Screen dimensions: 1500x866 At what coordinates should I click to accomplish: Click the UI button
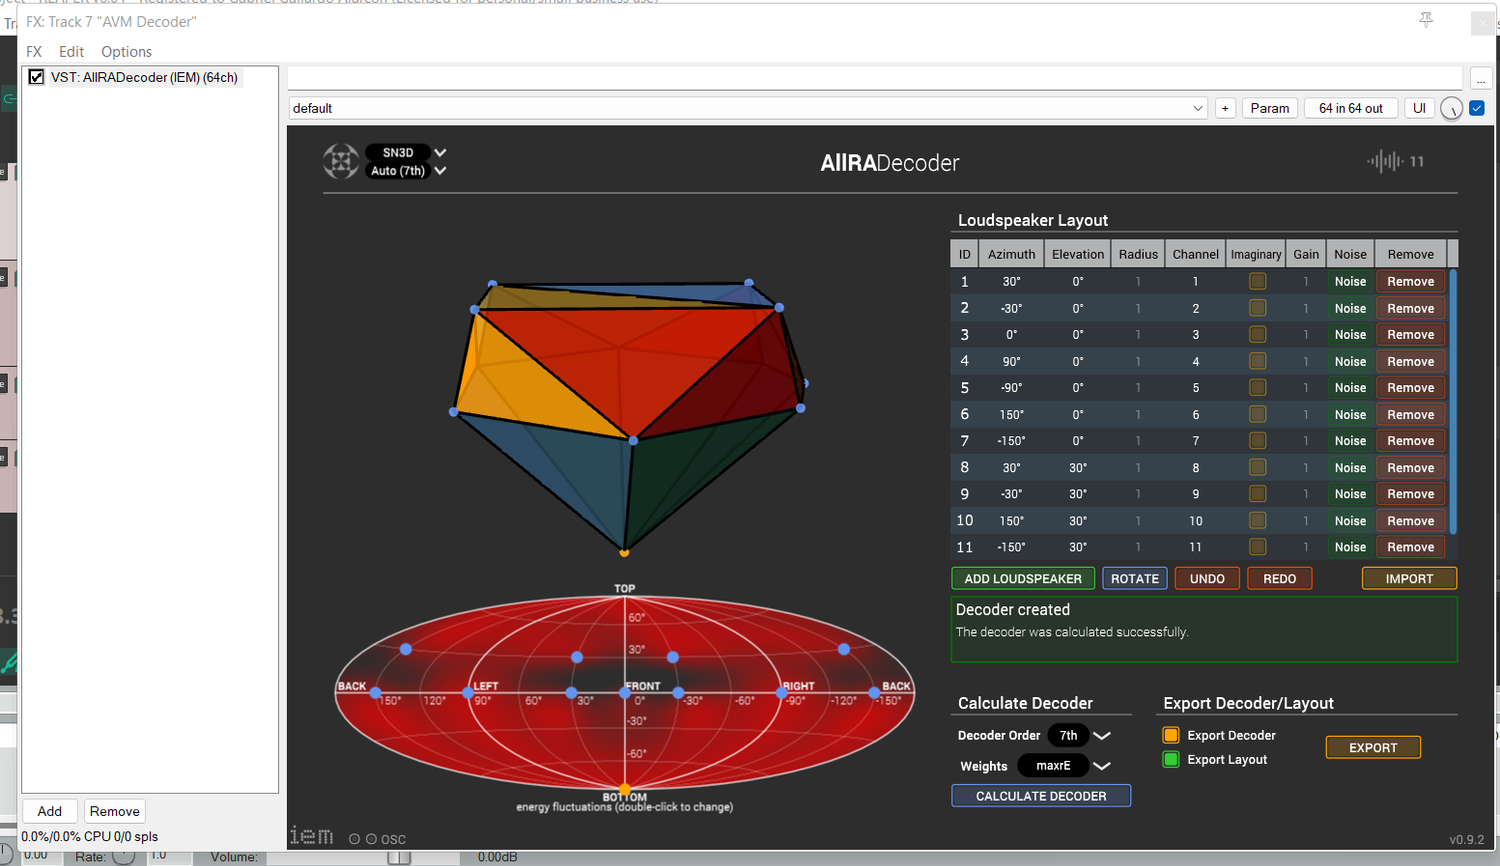(1419, 108)
